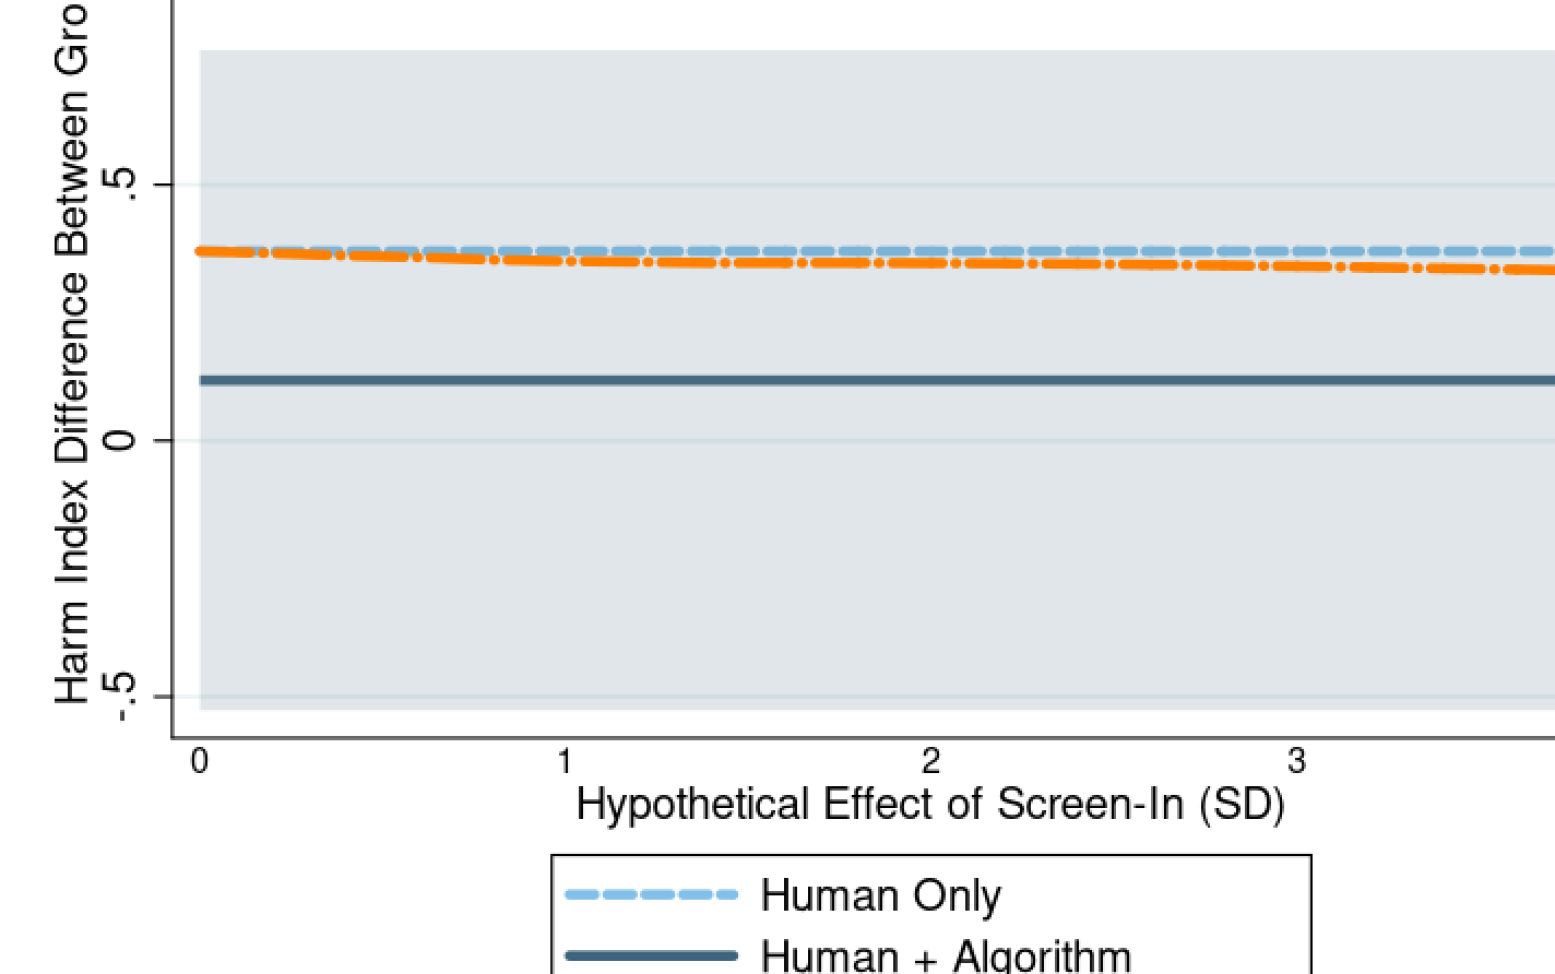Viewport: 1555px width, 974px height.
Task: Click the "Human Only" legend label
Action: click(880, 895)
